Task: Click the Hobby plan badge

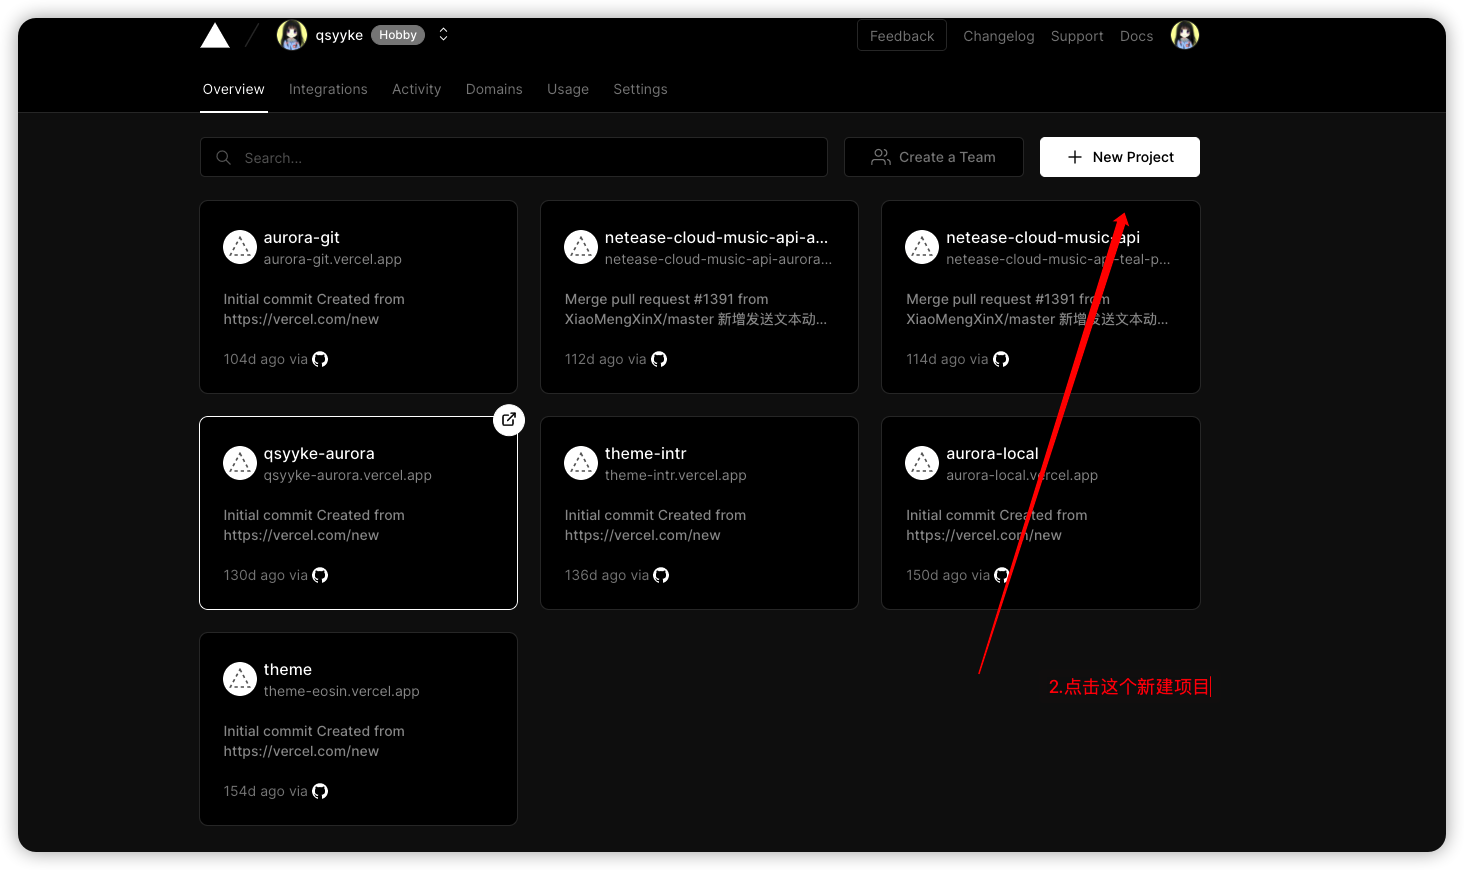Action: (x=397, y=34)
